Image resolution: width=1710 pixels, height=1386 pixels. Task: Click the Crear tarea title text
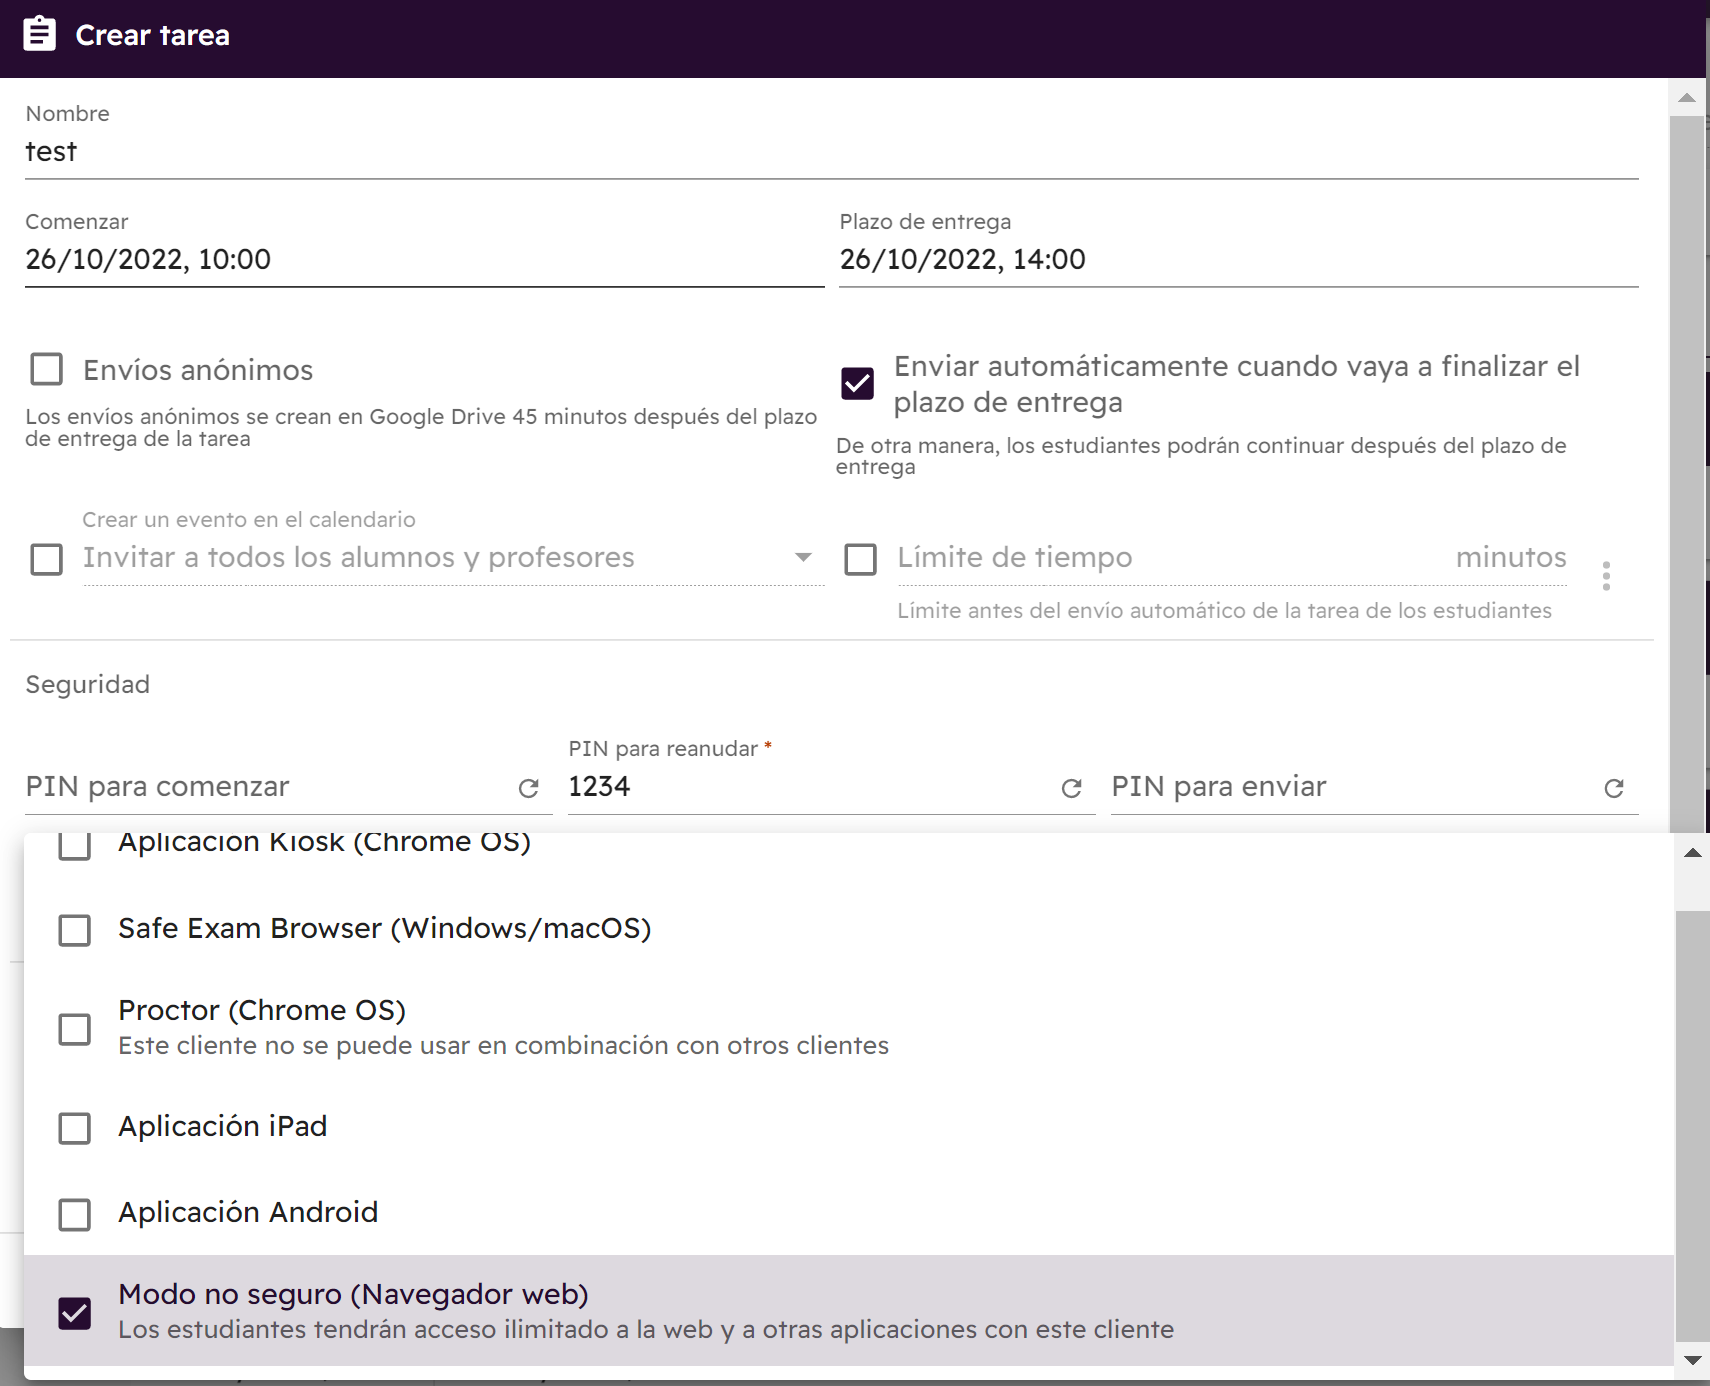153,35
